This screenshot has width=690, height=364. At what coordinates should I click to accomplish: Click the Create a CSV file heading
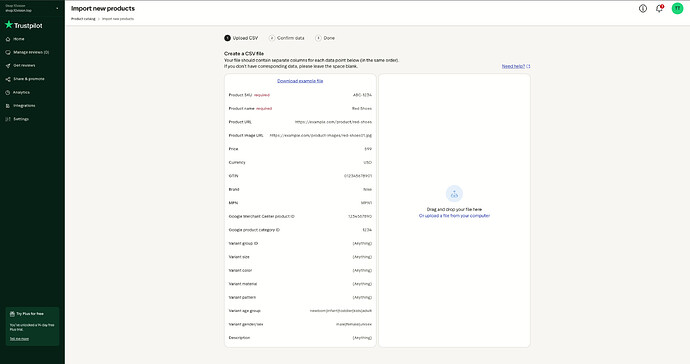(x=244, y=54)
